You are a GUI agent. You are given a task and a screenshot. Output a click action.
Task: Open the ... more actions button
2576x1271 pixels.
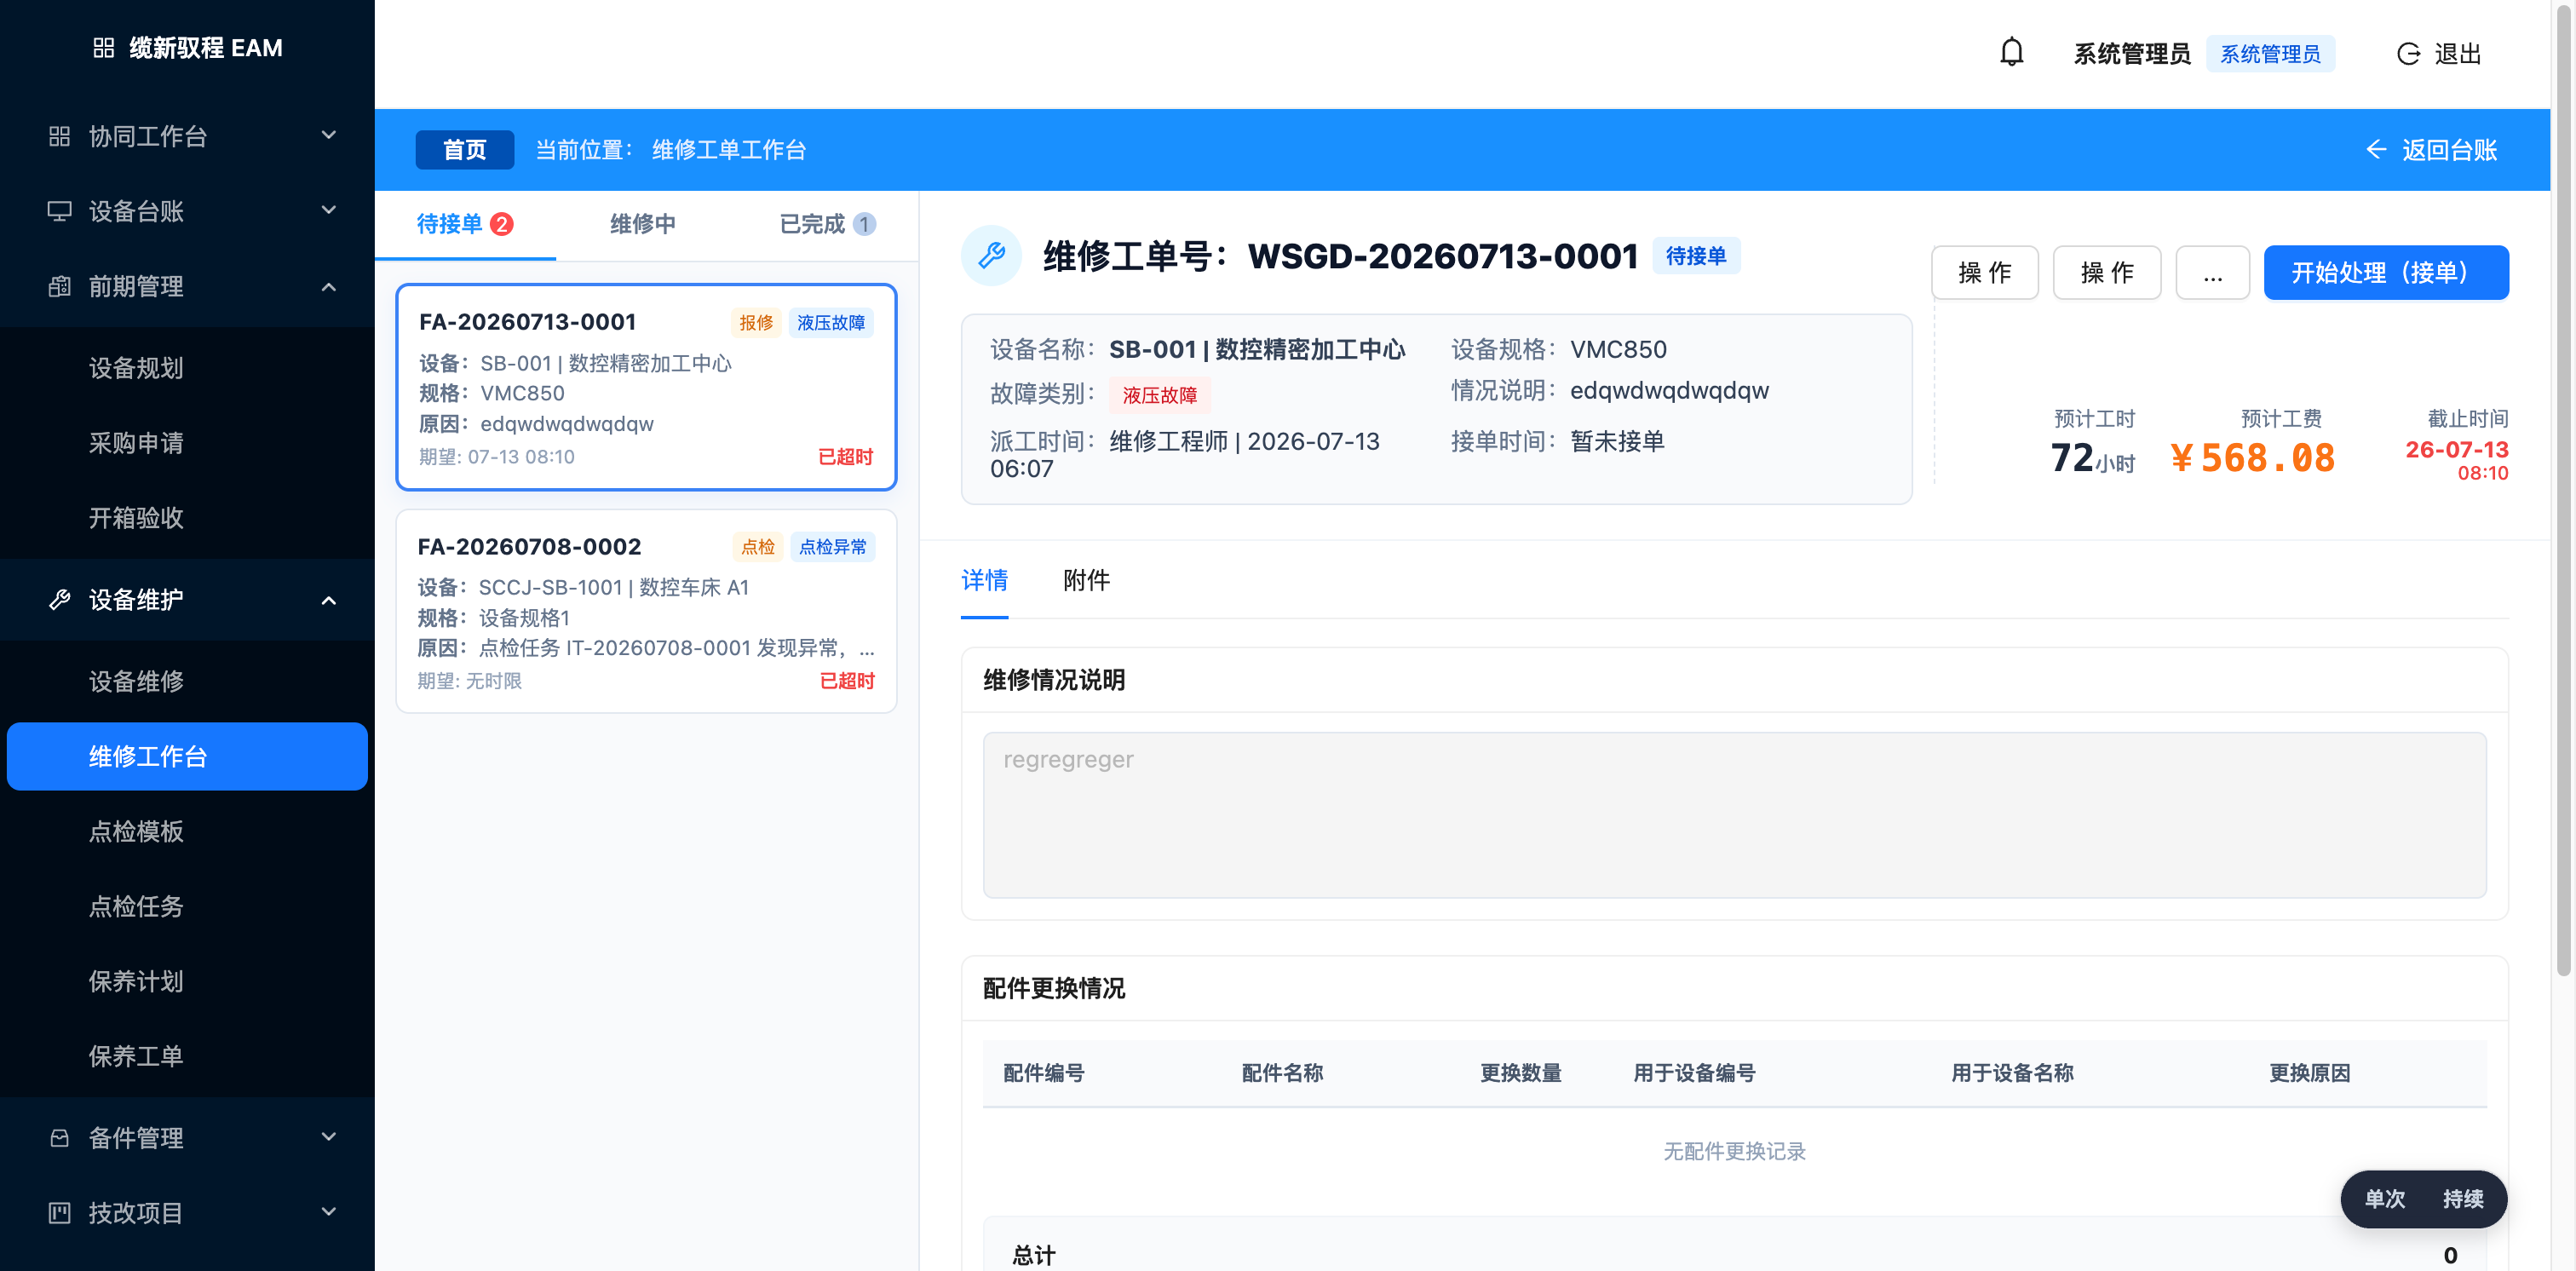click(2212, 272)
